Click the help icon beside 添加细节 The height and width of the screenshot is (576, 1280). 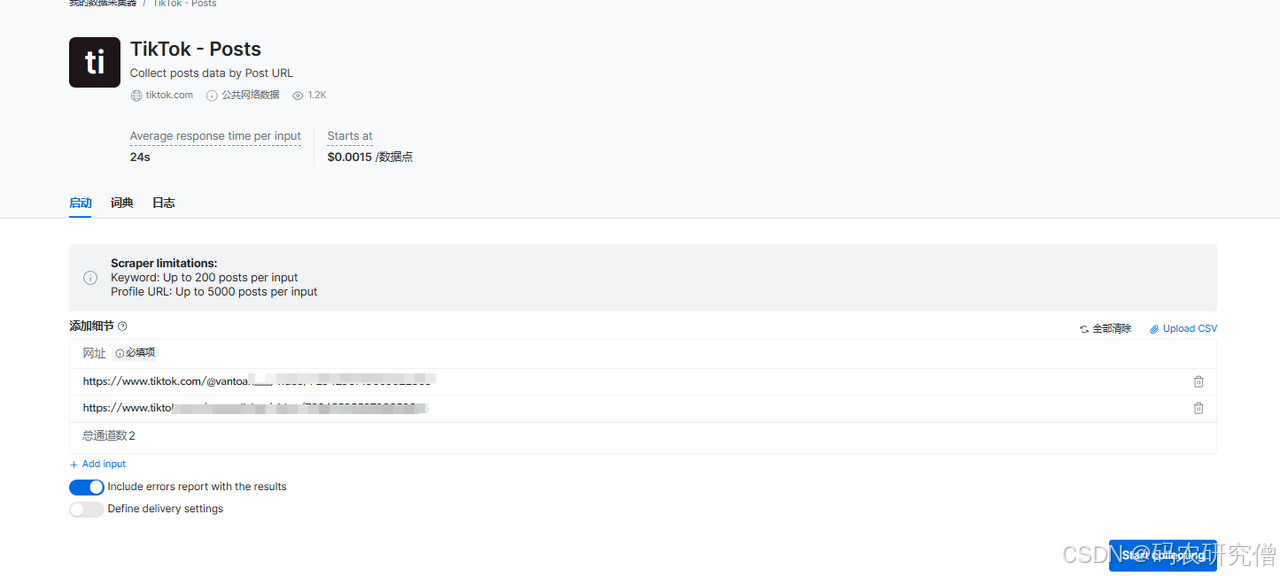coord(123,326)
